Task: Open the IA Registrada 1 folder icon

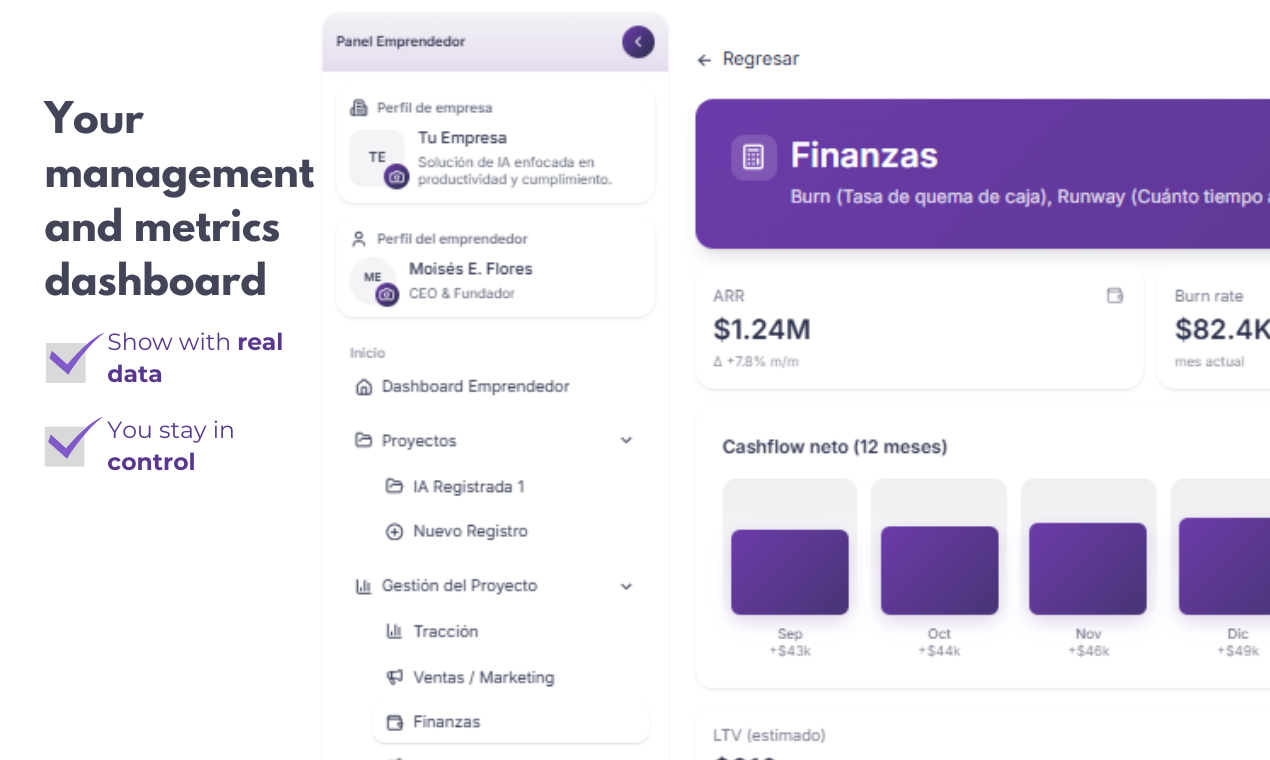Action: point(394,486)
